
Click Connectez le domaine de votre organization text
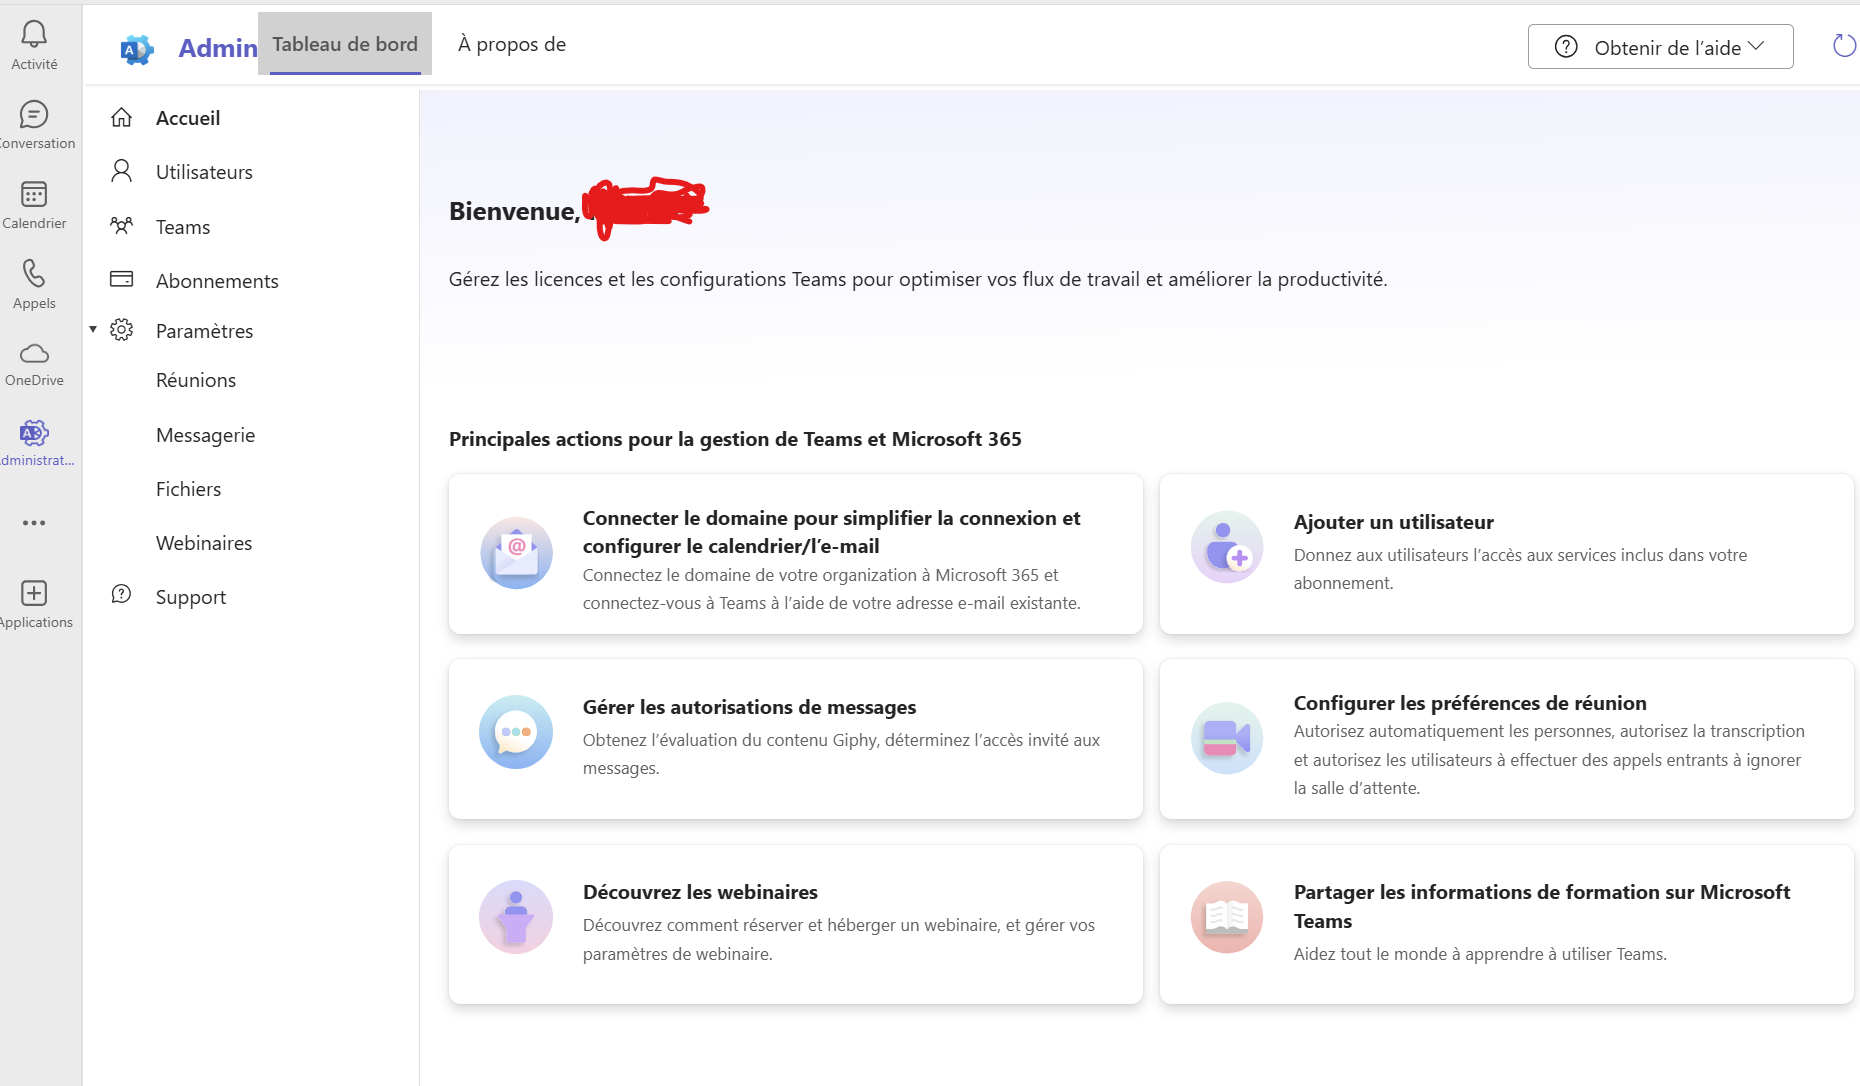click(x=832, y=589)
